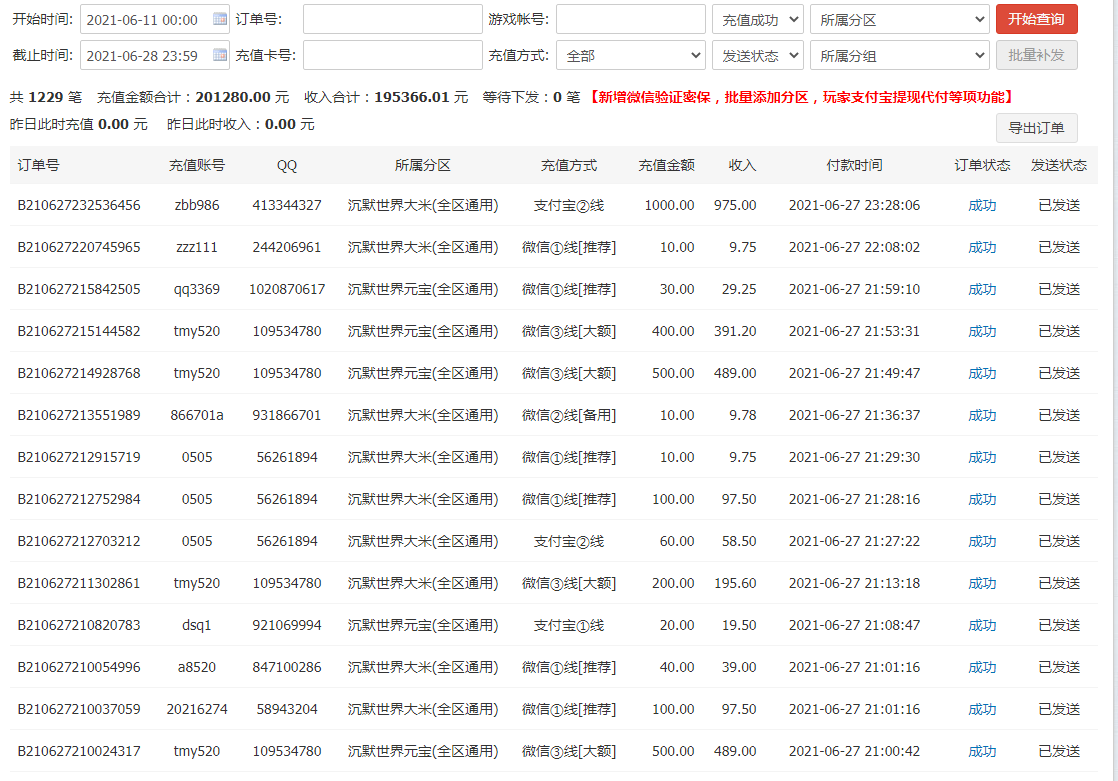Select order number B210627212752984
This screenshot has height=781, width=1118.
tap(79, 499)
